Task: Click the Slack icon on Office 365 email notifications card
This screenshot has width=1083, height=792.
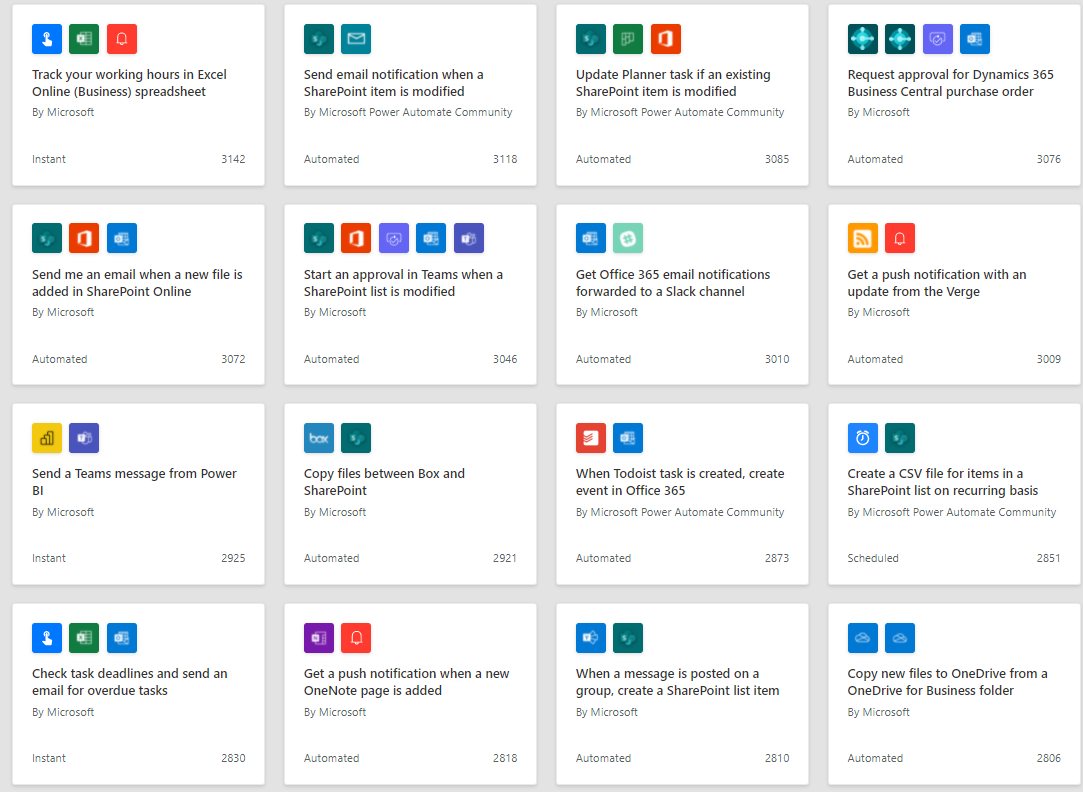Action: pyautogui.click(x=628, y=238)
